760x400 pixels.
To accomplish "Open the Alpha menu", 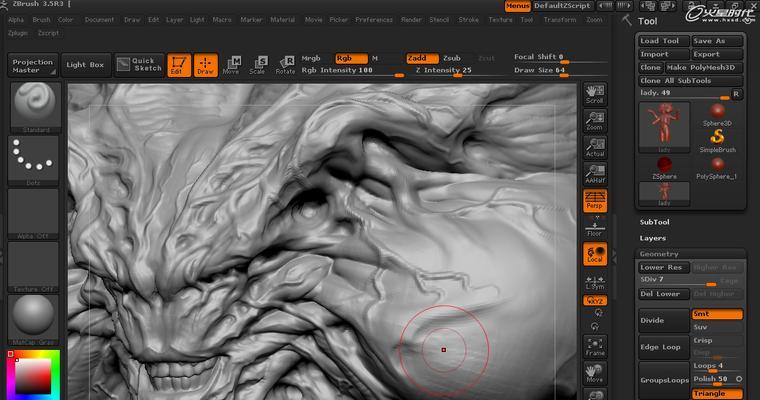I will coord(16,20).
